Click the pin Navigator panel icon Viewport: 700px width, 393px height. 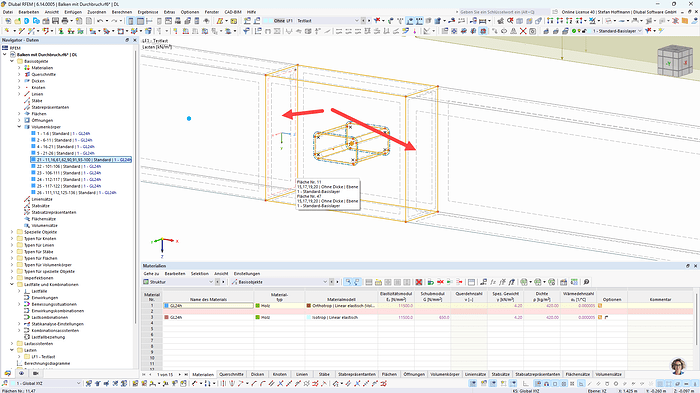(127, 40)
